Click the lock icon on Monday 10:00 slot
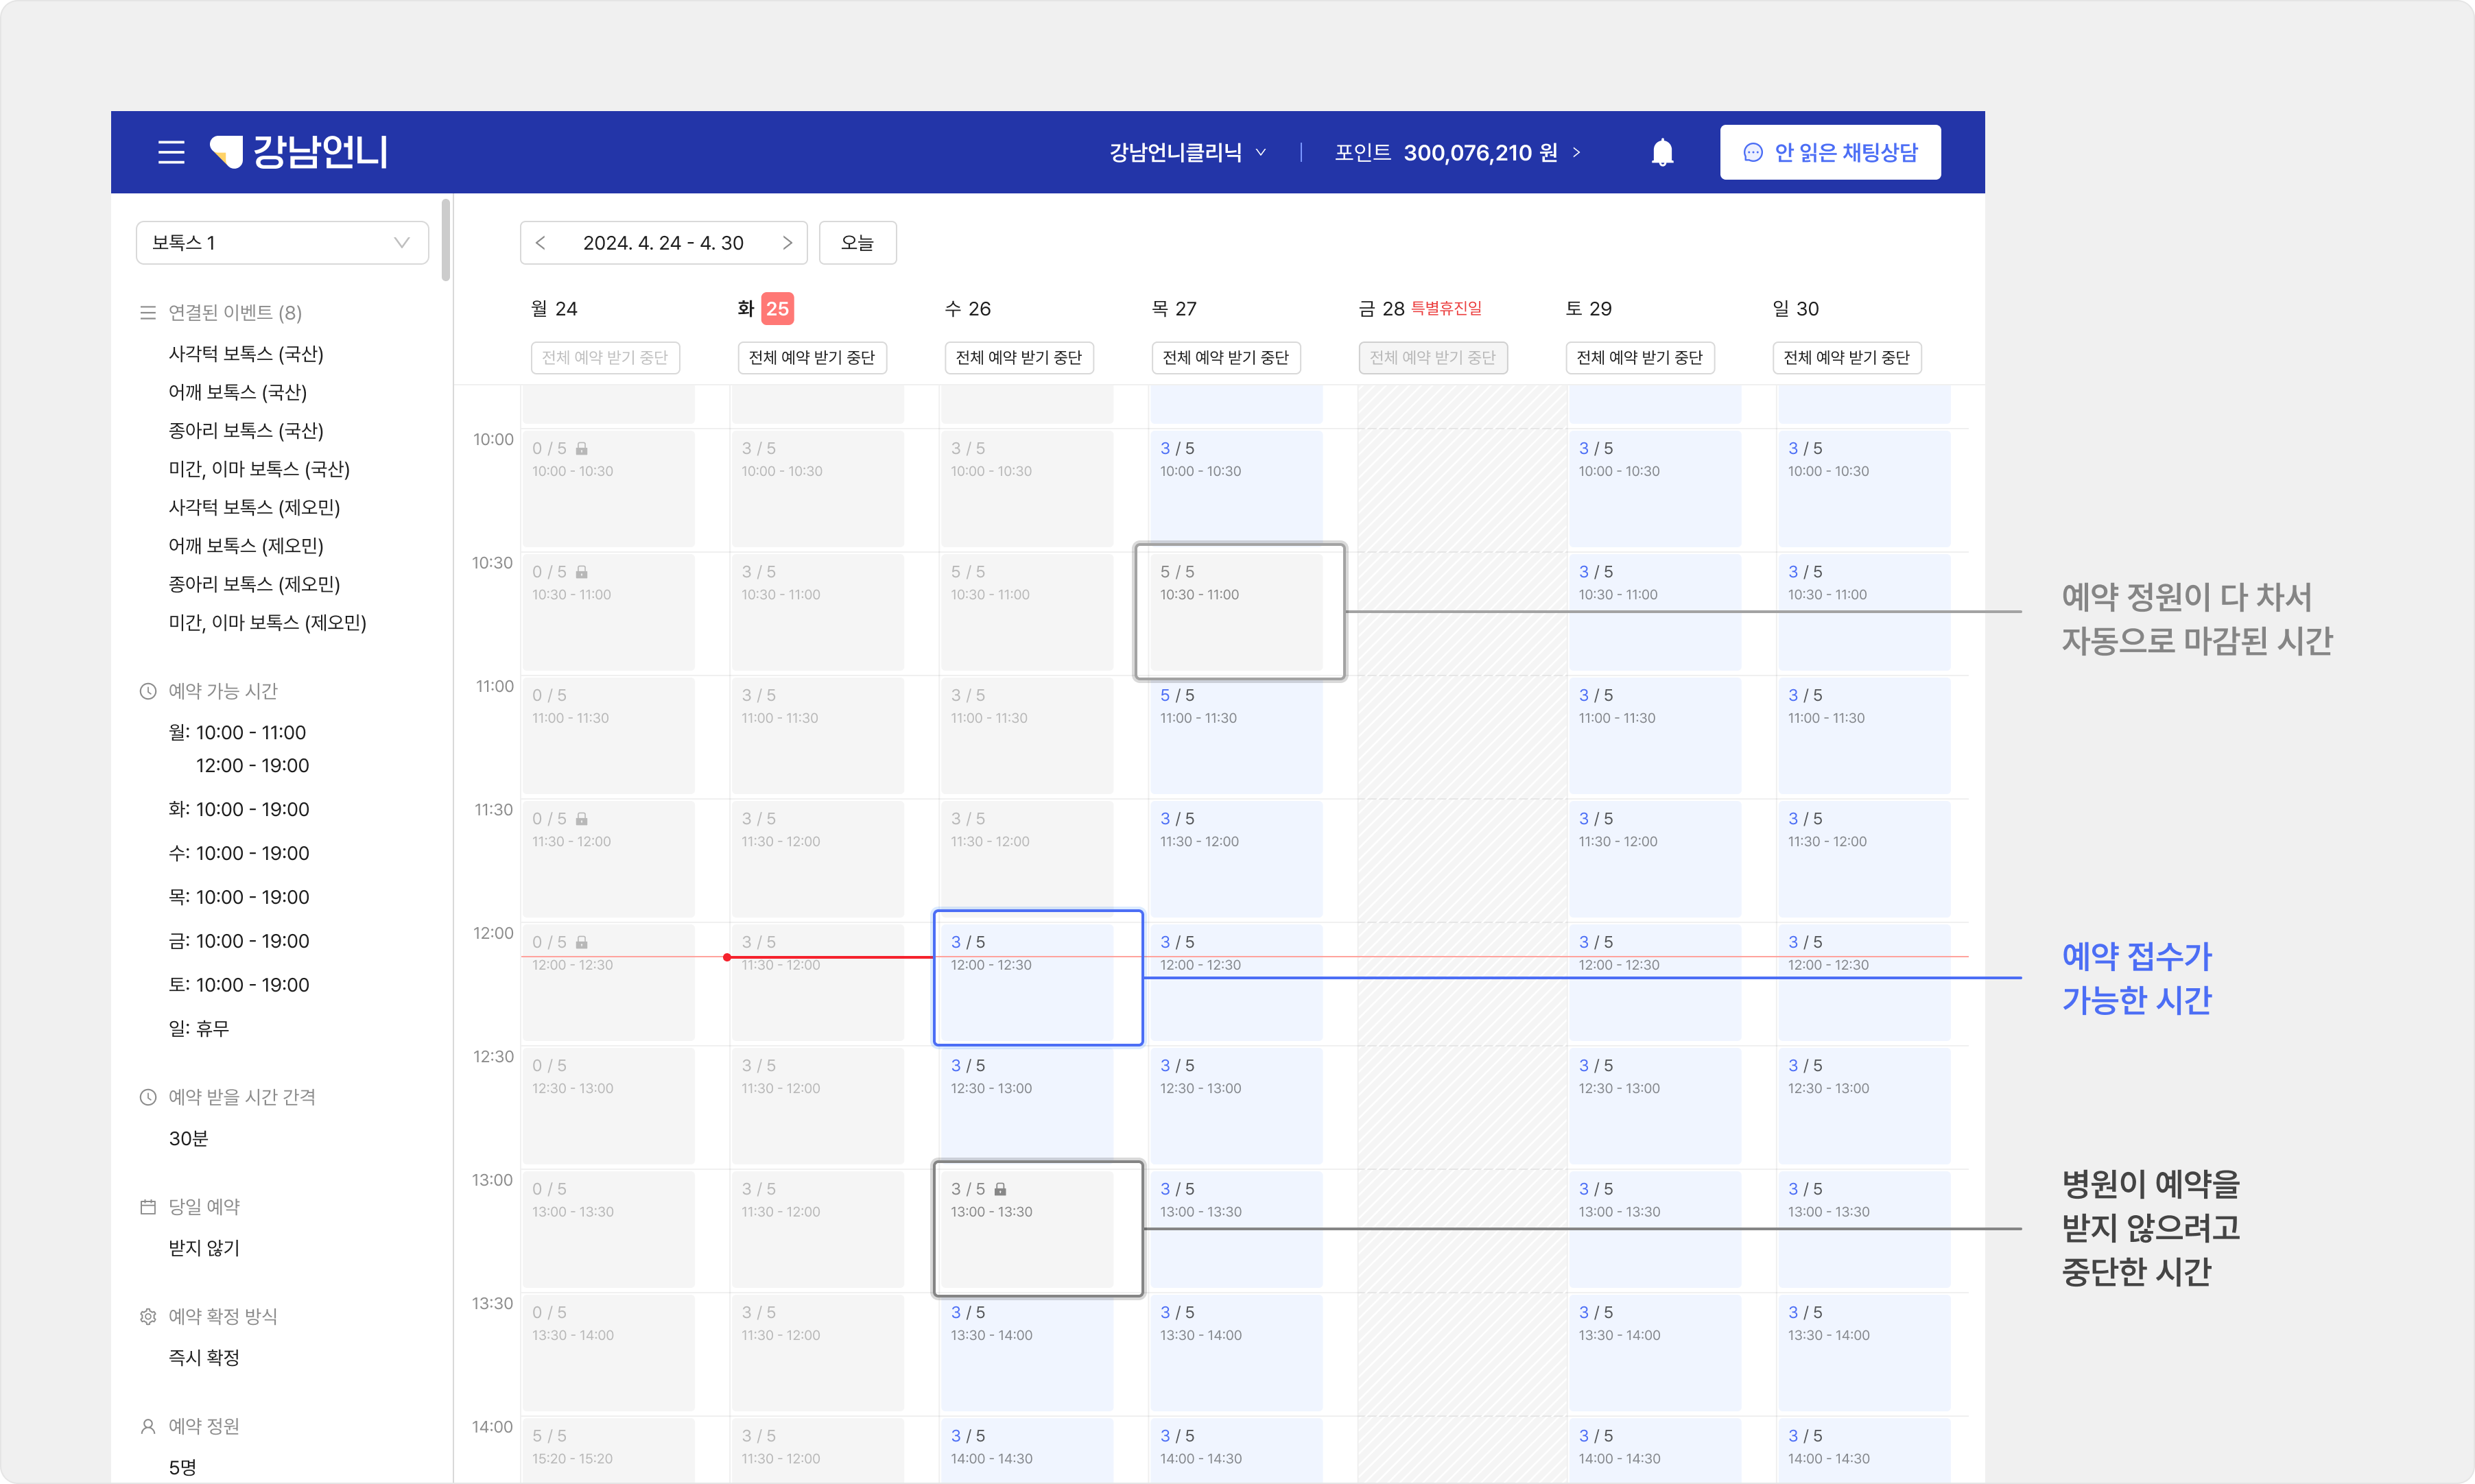2475x1484 pixels. 582,449
